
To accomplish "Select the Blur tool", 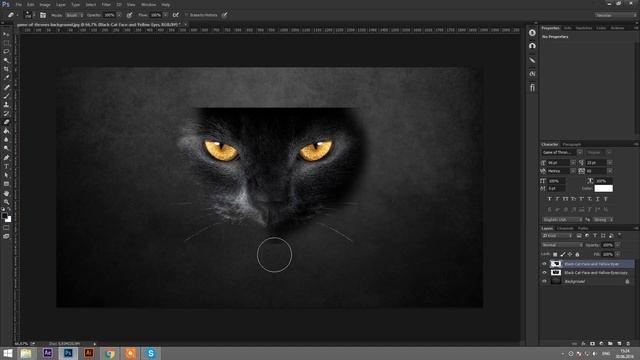I will click(x=6, y=140).
